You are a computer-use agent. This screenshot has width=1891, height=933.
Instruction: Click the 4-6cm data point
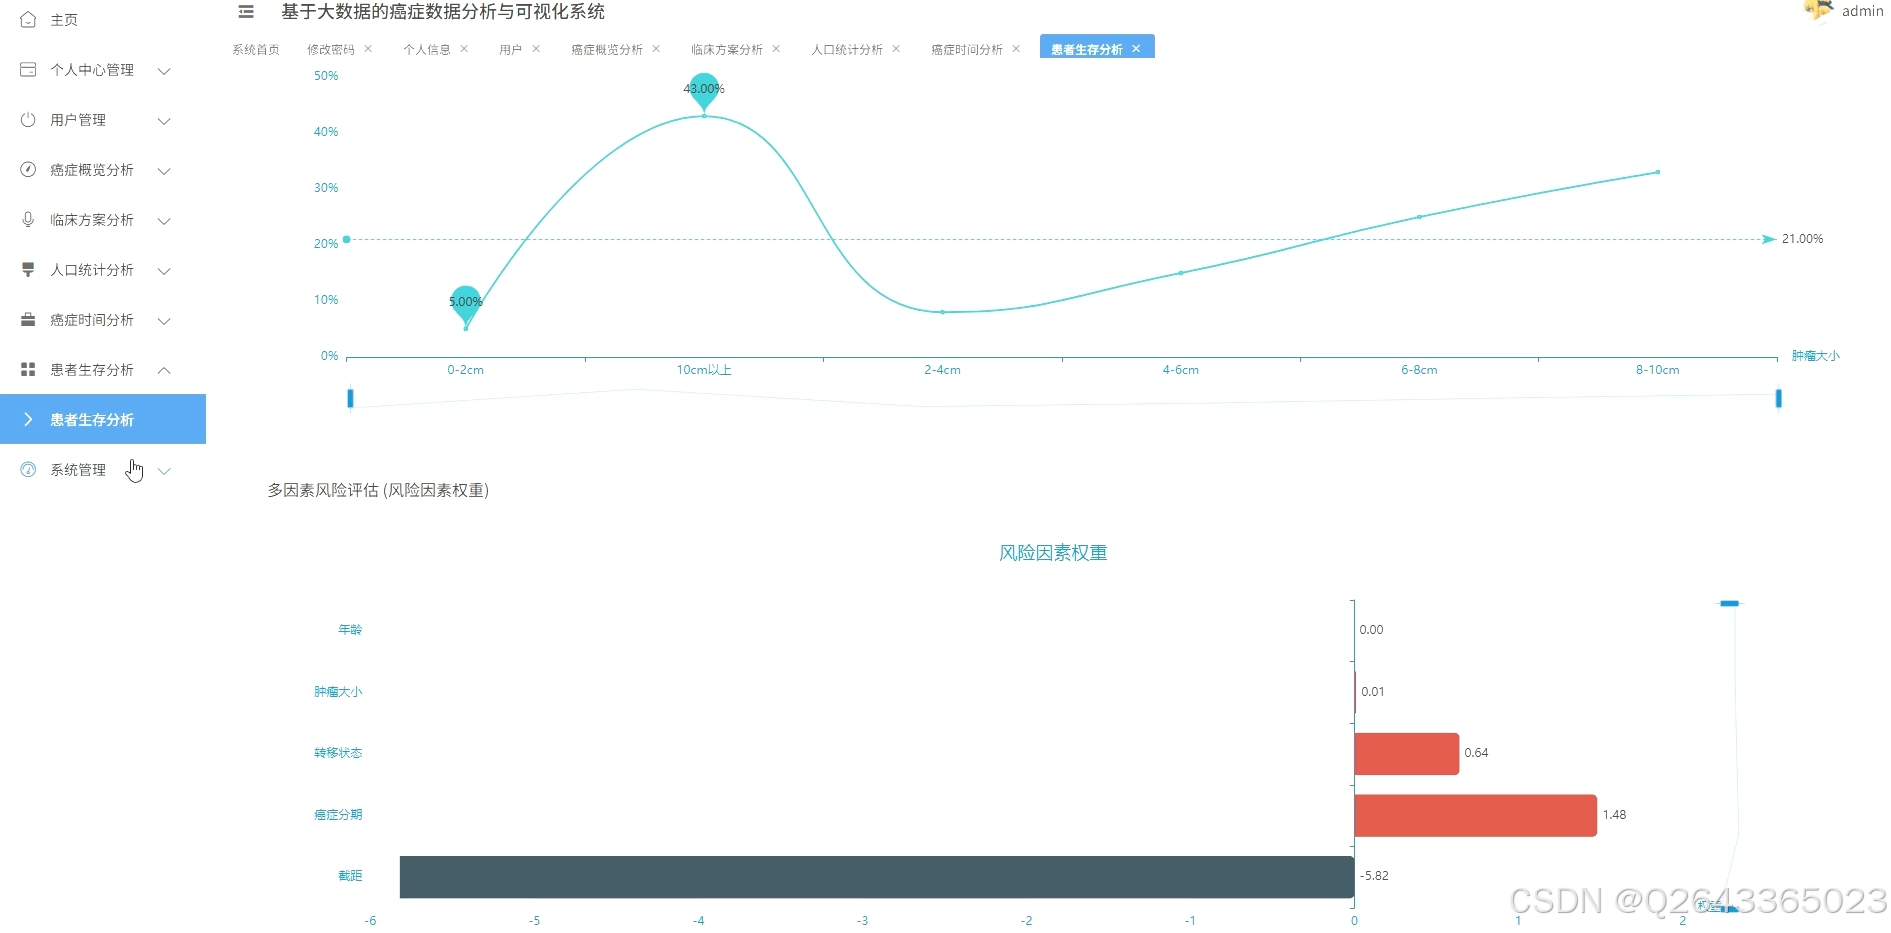[1180, 273]
